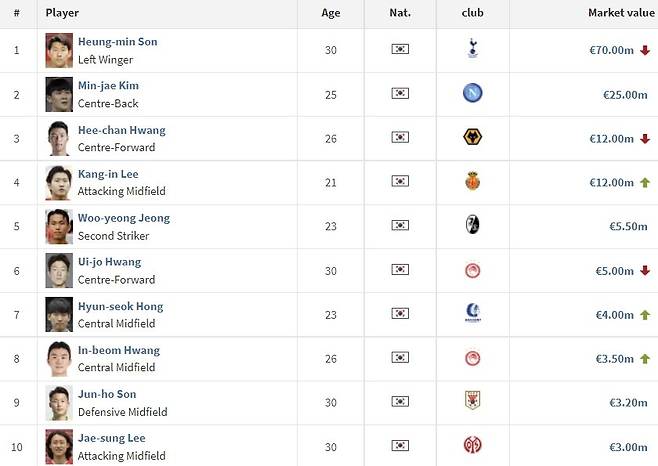Open Min-jae Kim's player profile link
658x466 pixels.
(x=108, y=86)
